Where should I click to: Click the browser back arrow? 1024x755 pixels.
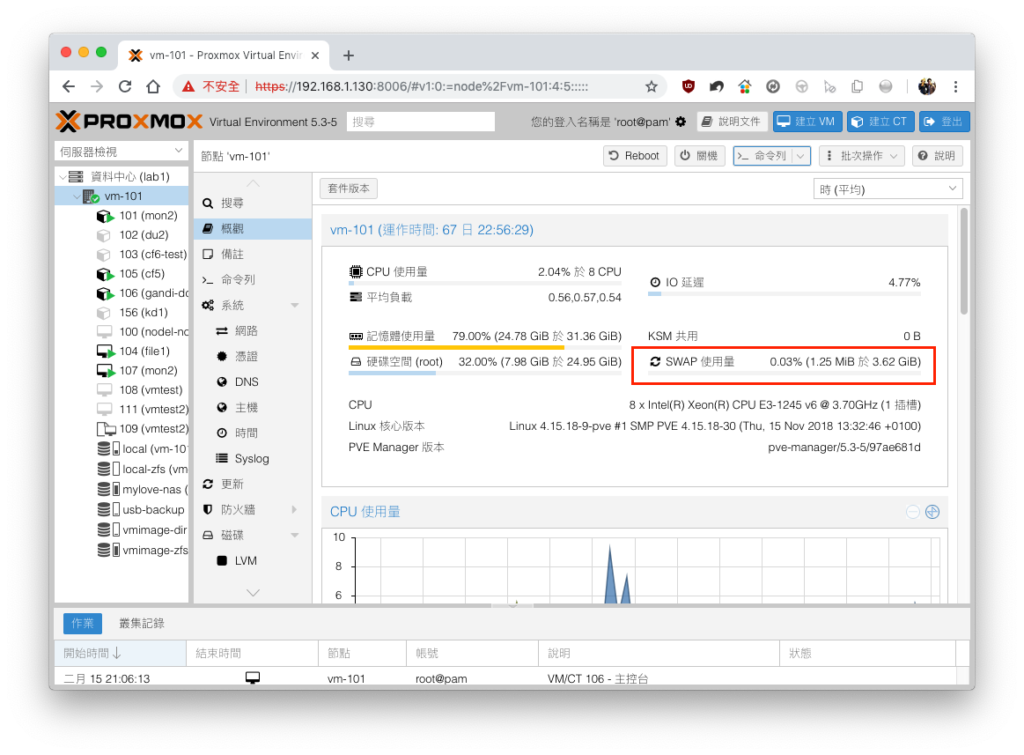coord(69,86)
